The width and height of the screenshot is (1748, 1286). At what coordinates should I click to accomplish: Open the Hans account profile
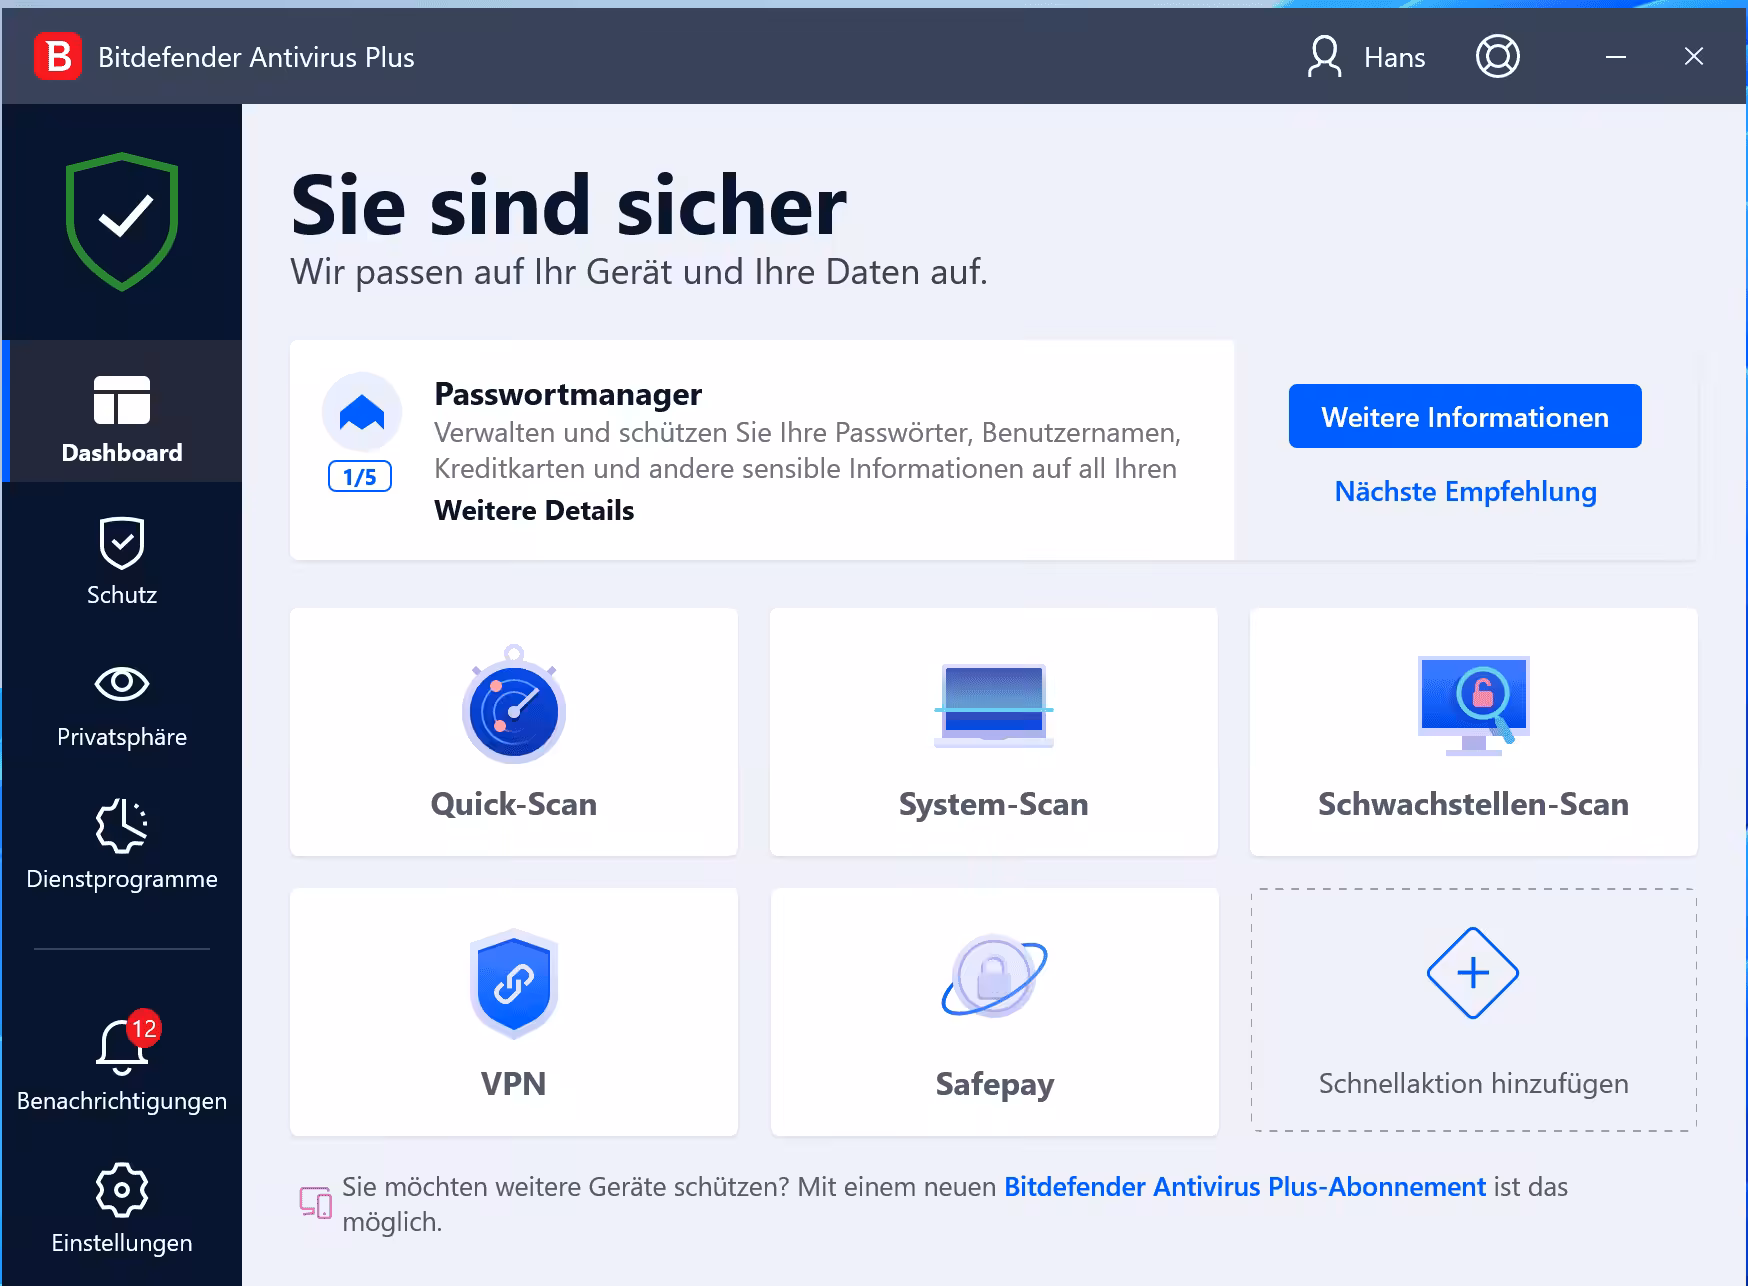click(x=1369, y=56)
